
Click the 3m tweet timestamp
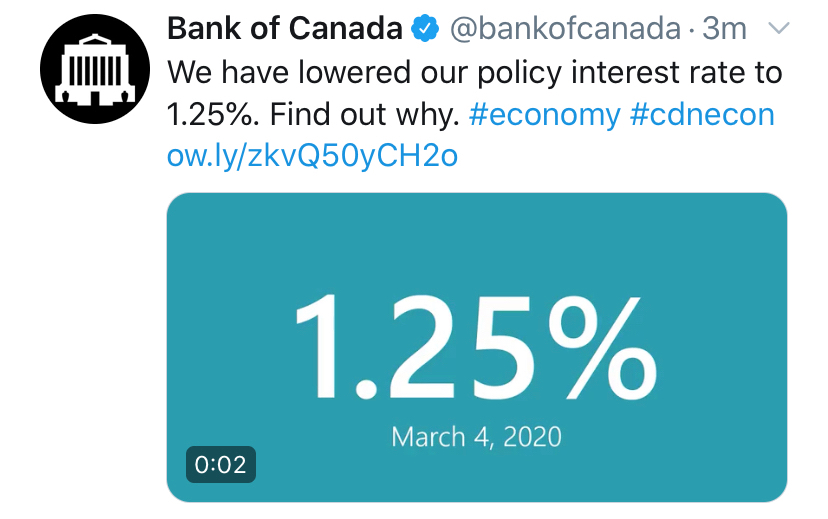coord(724,29)
